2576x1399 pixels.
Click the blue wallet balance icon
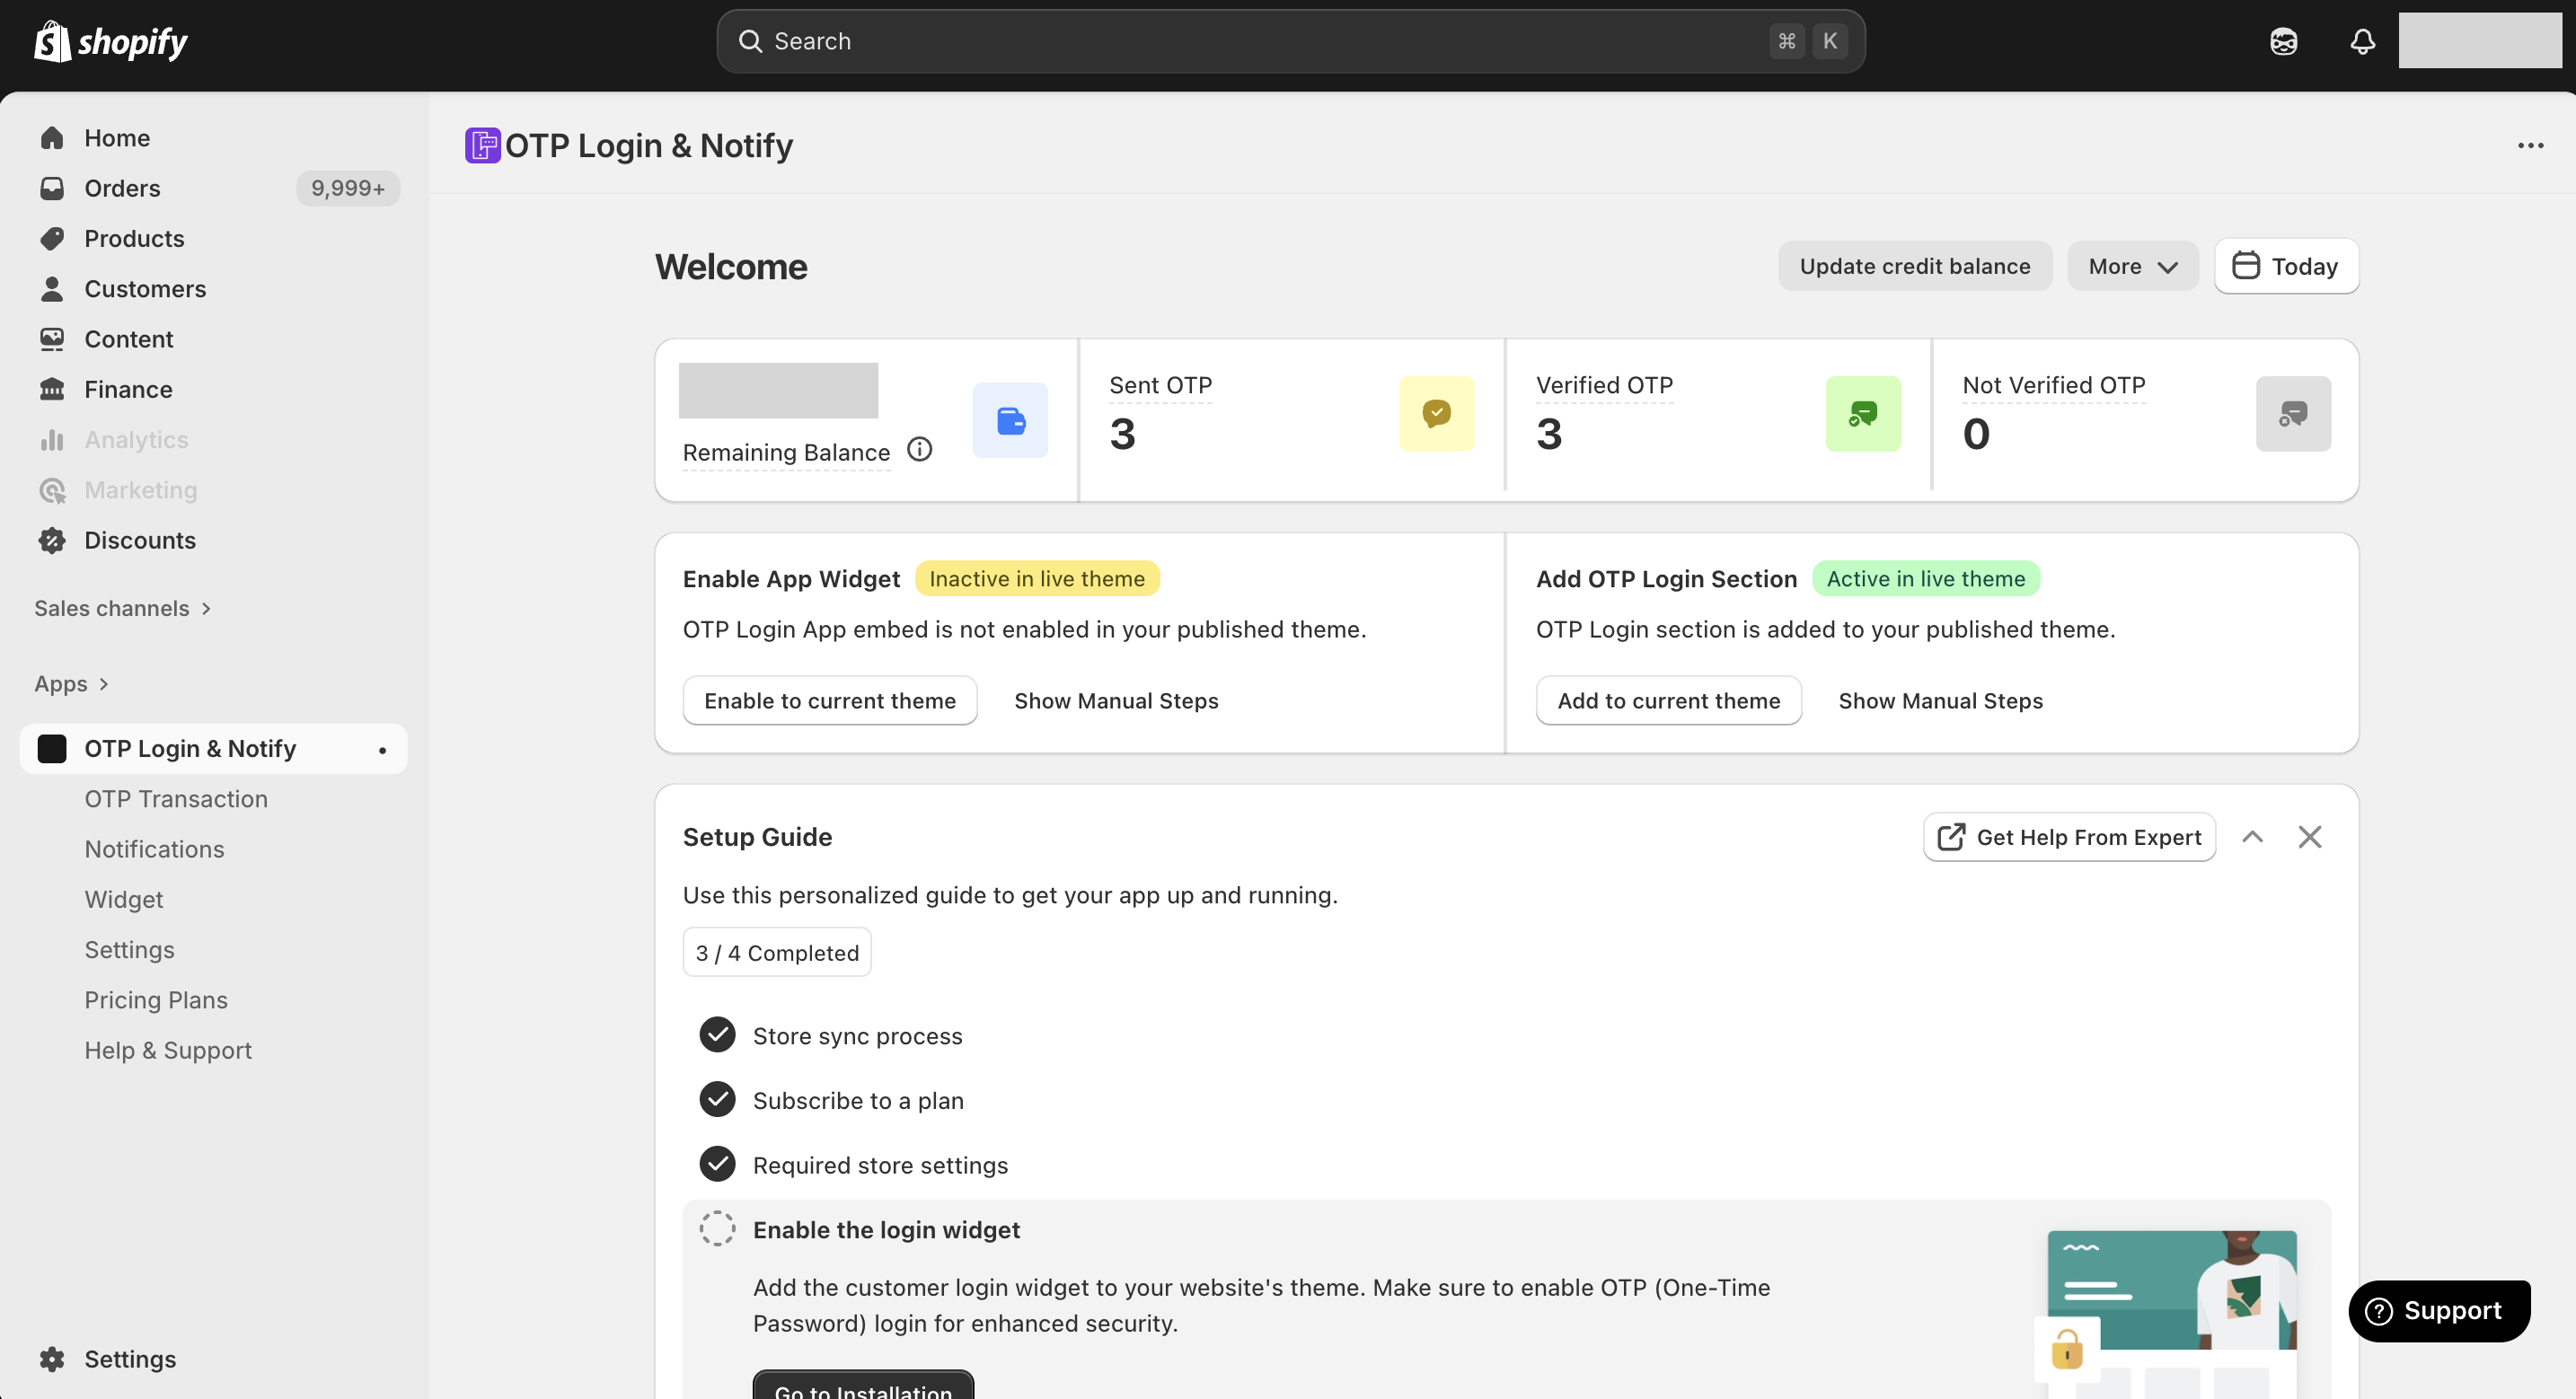(1010, 420)
